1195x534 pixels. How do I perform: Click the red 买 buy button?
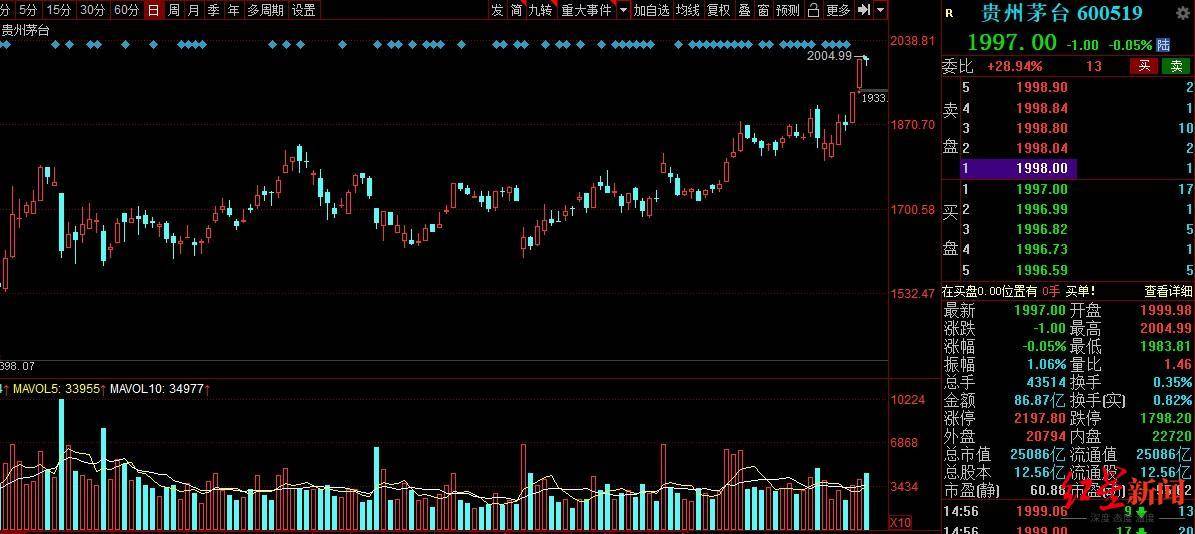1144,66
